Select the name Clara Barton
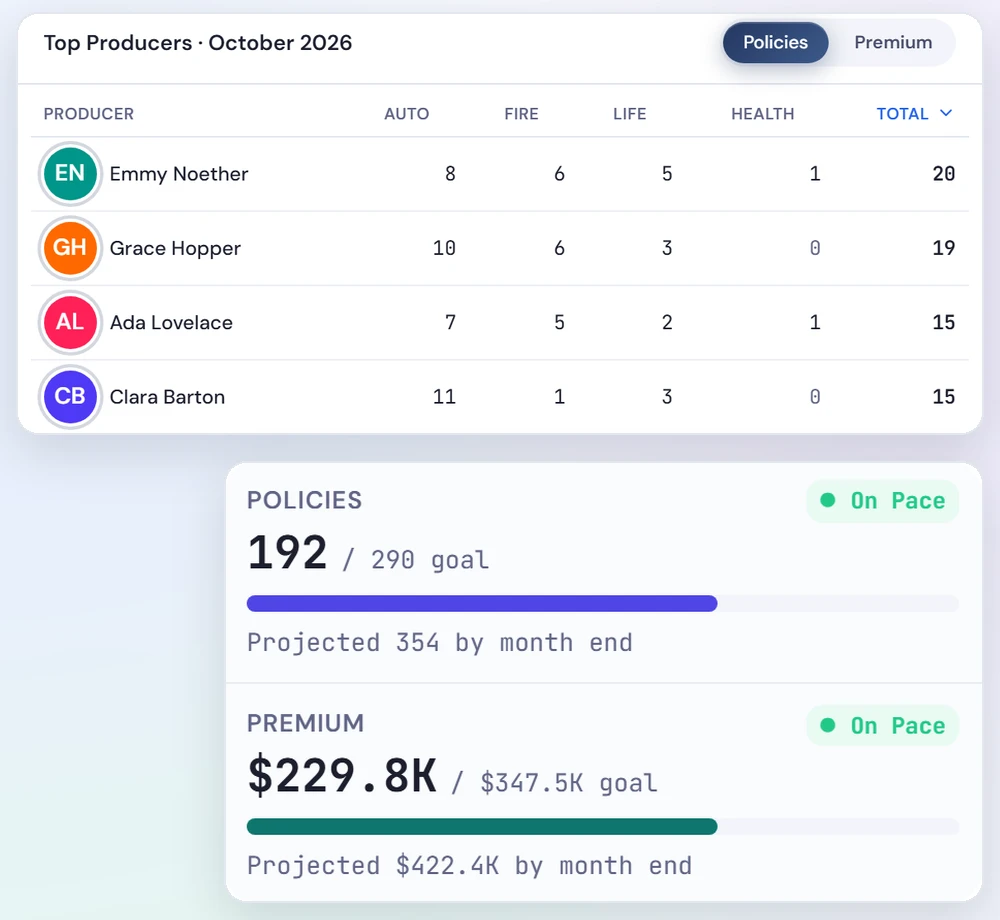Viewport: 1000px width, 920px height. 167,397
